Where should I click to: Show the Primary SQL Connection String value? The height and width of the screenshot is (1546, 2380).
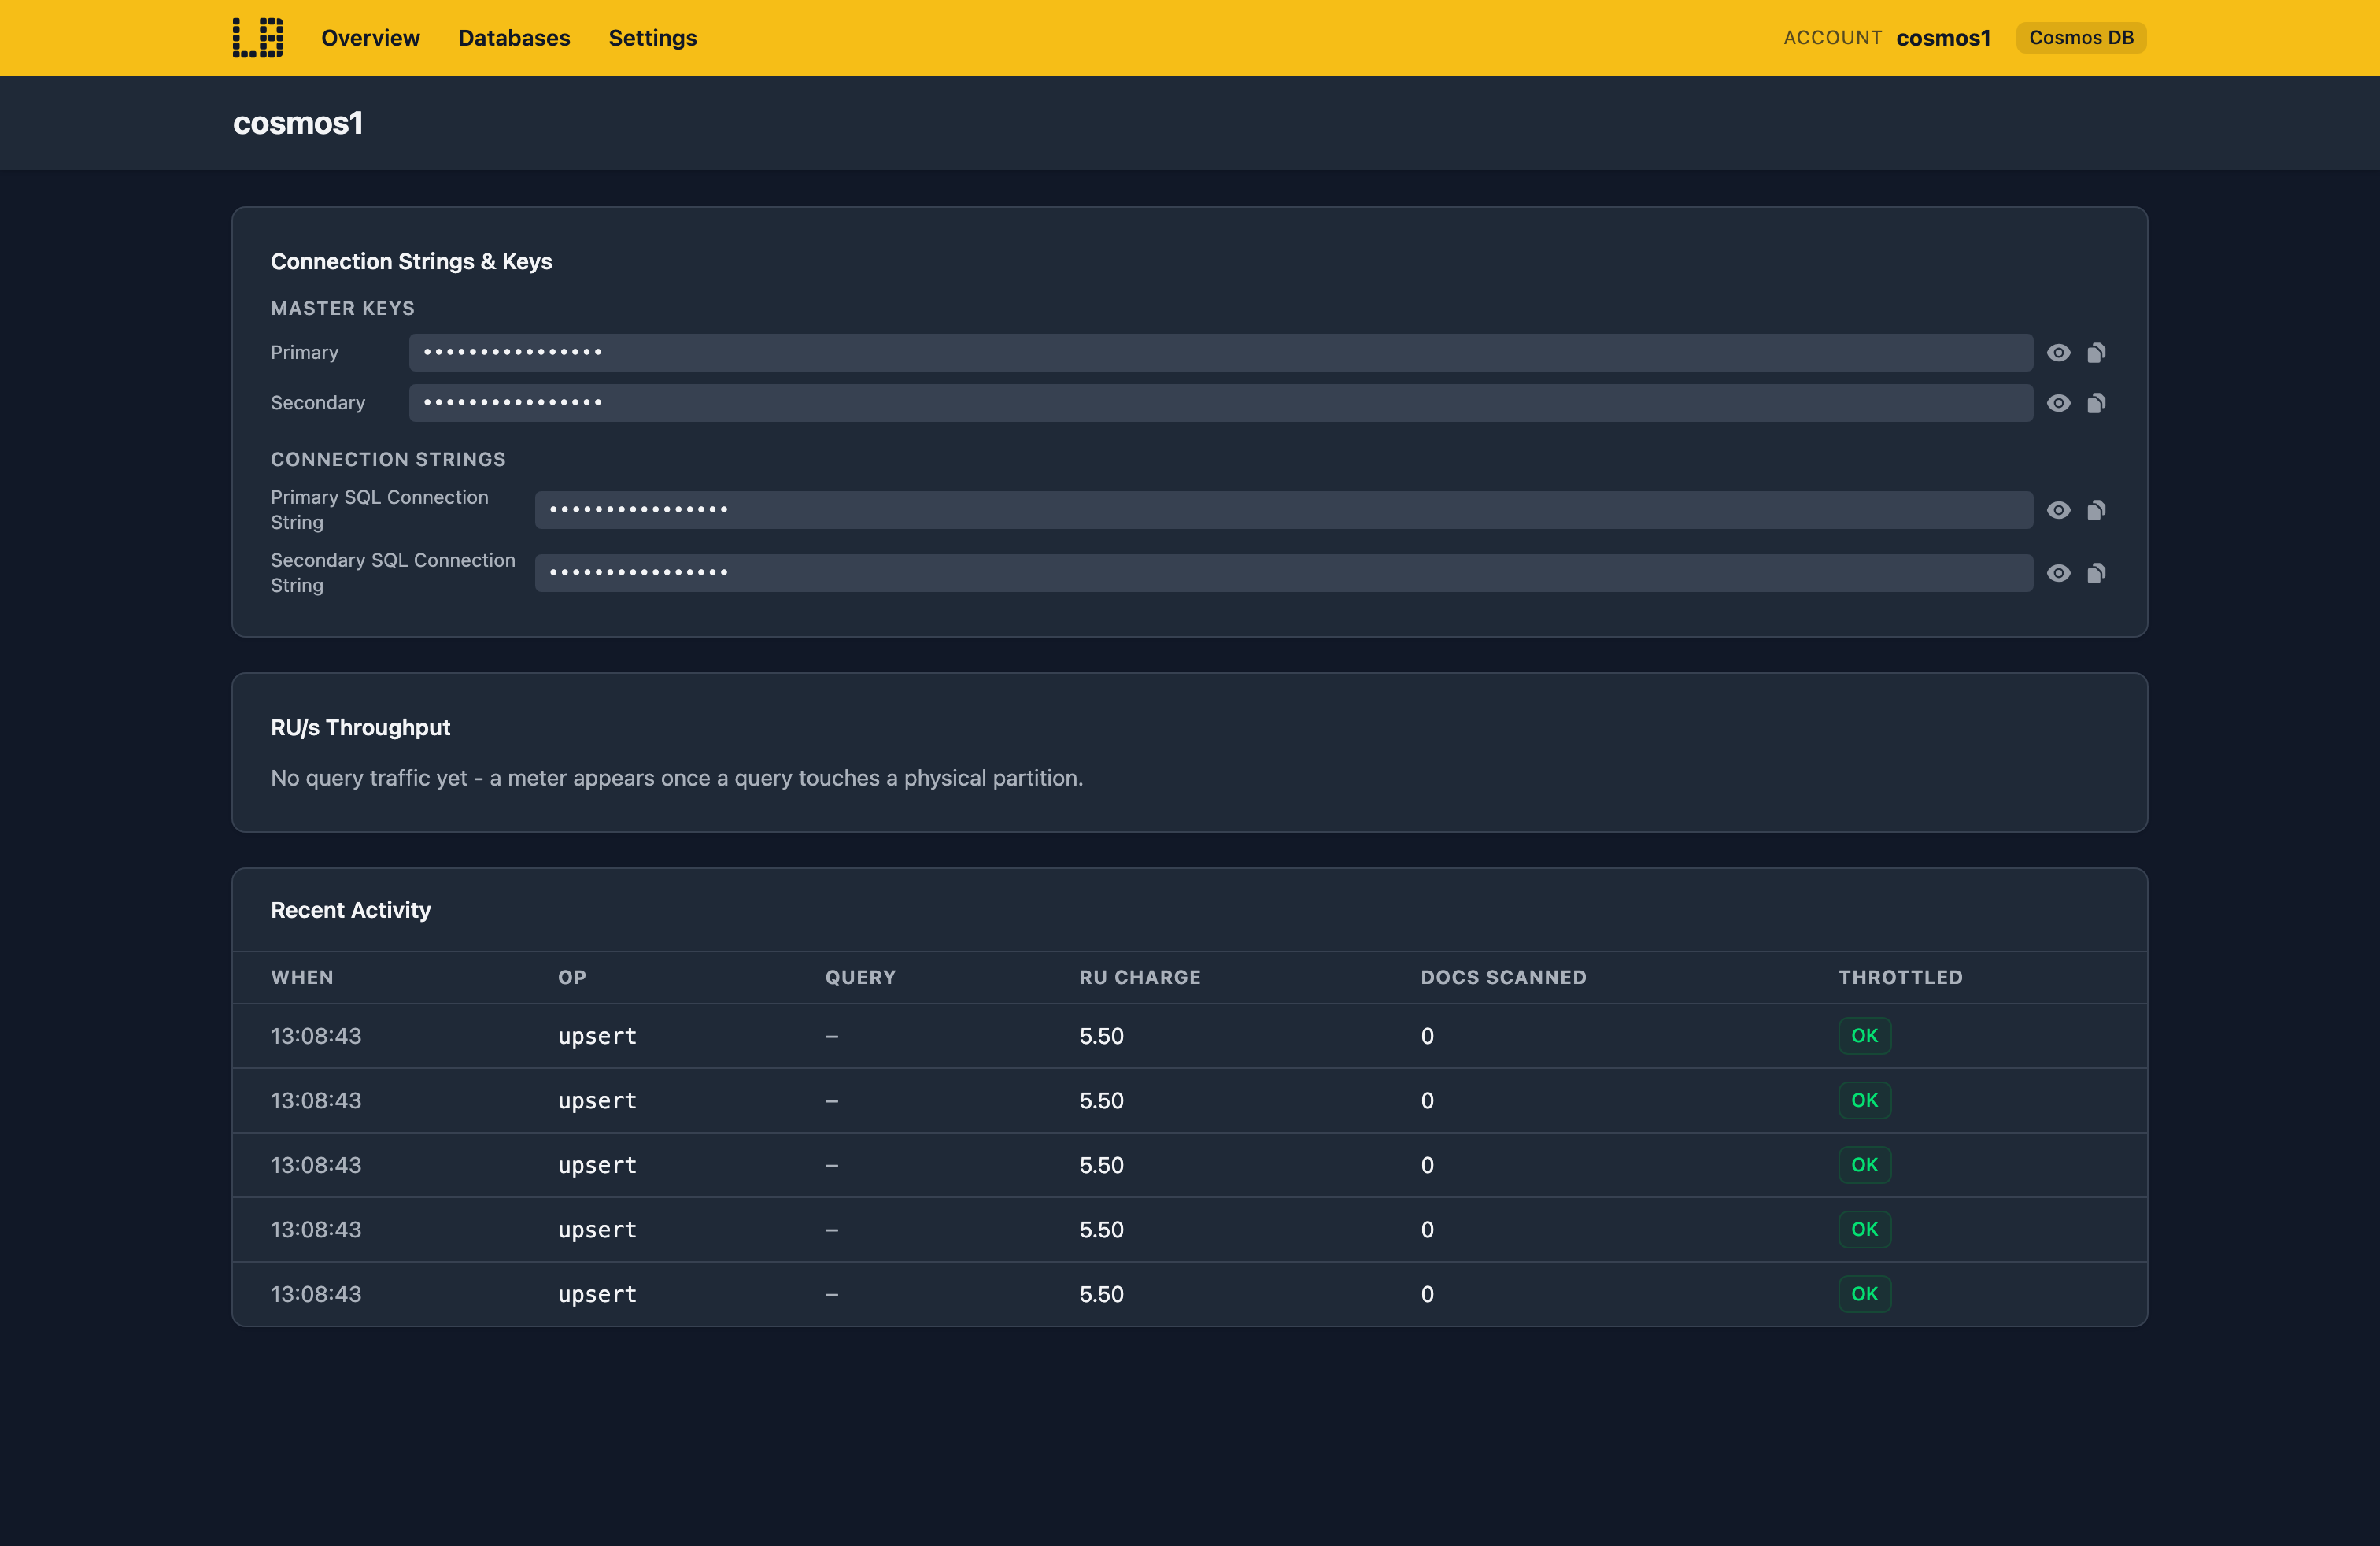pyautogui.click(x=2058, y=510)
